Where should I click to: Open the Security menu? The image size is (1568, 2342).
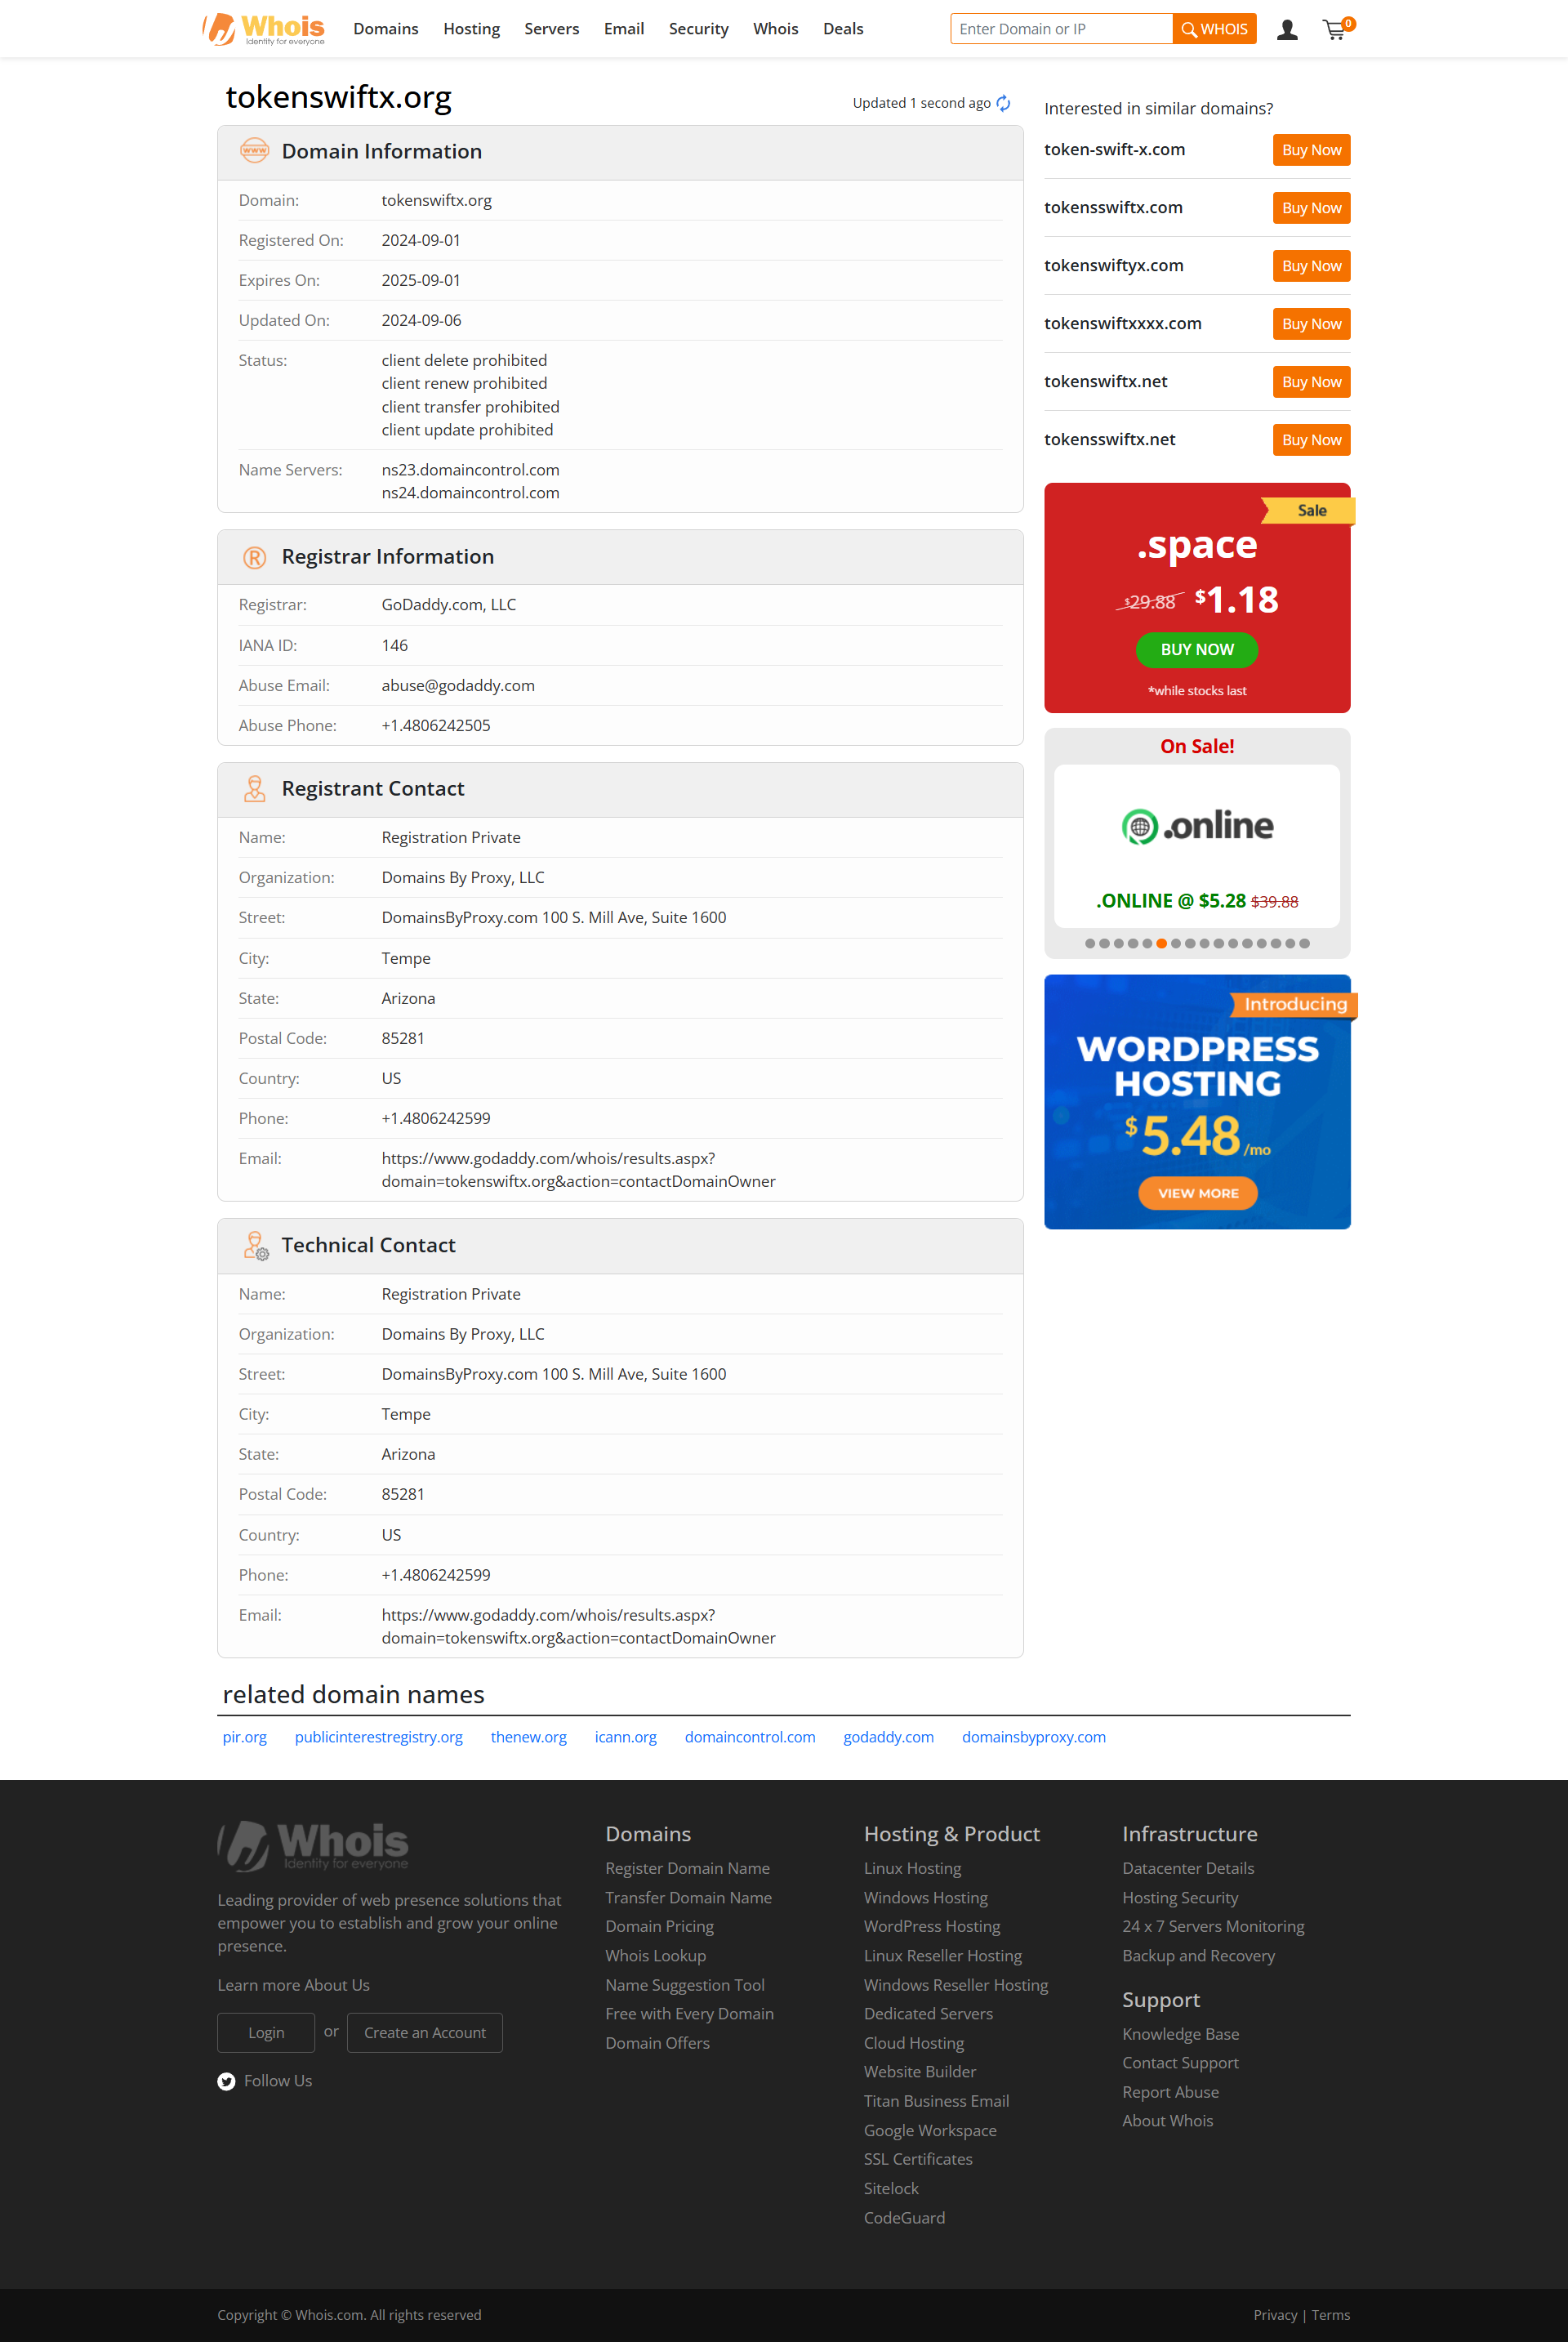(699, 29)
